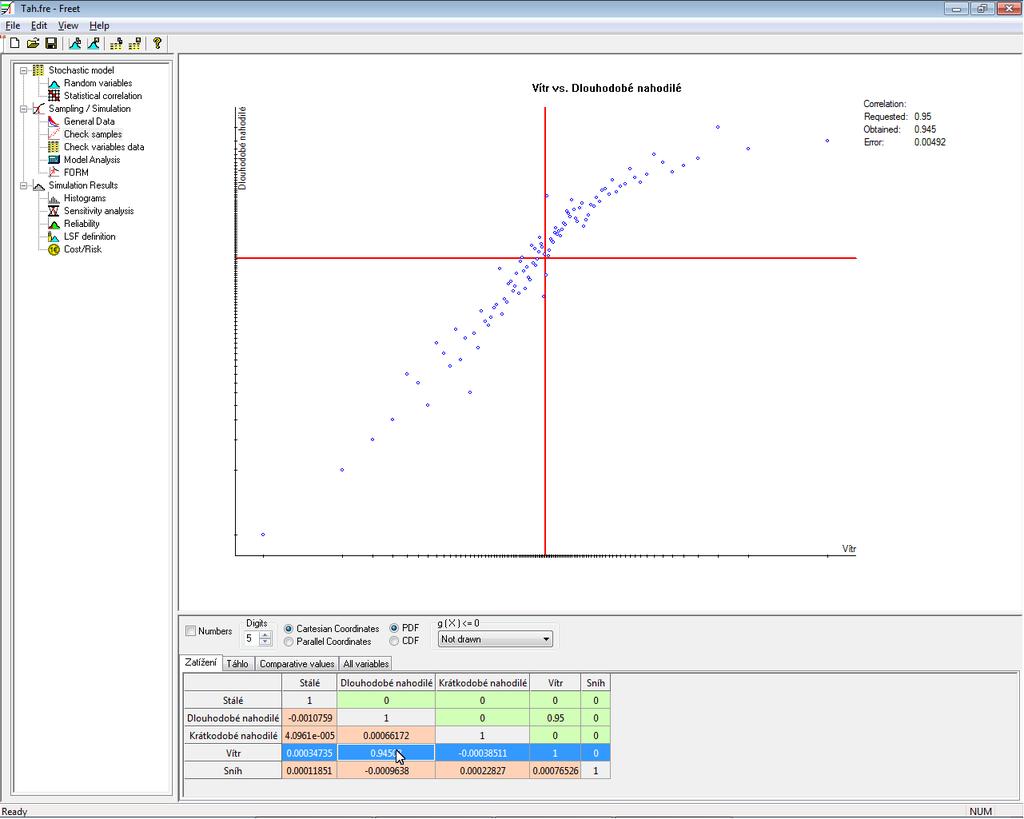Increase Digits with the up spinner arrow
1024x819 pixels.
(x=265, y=635)
